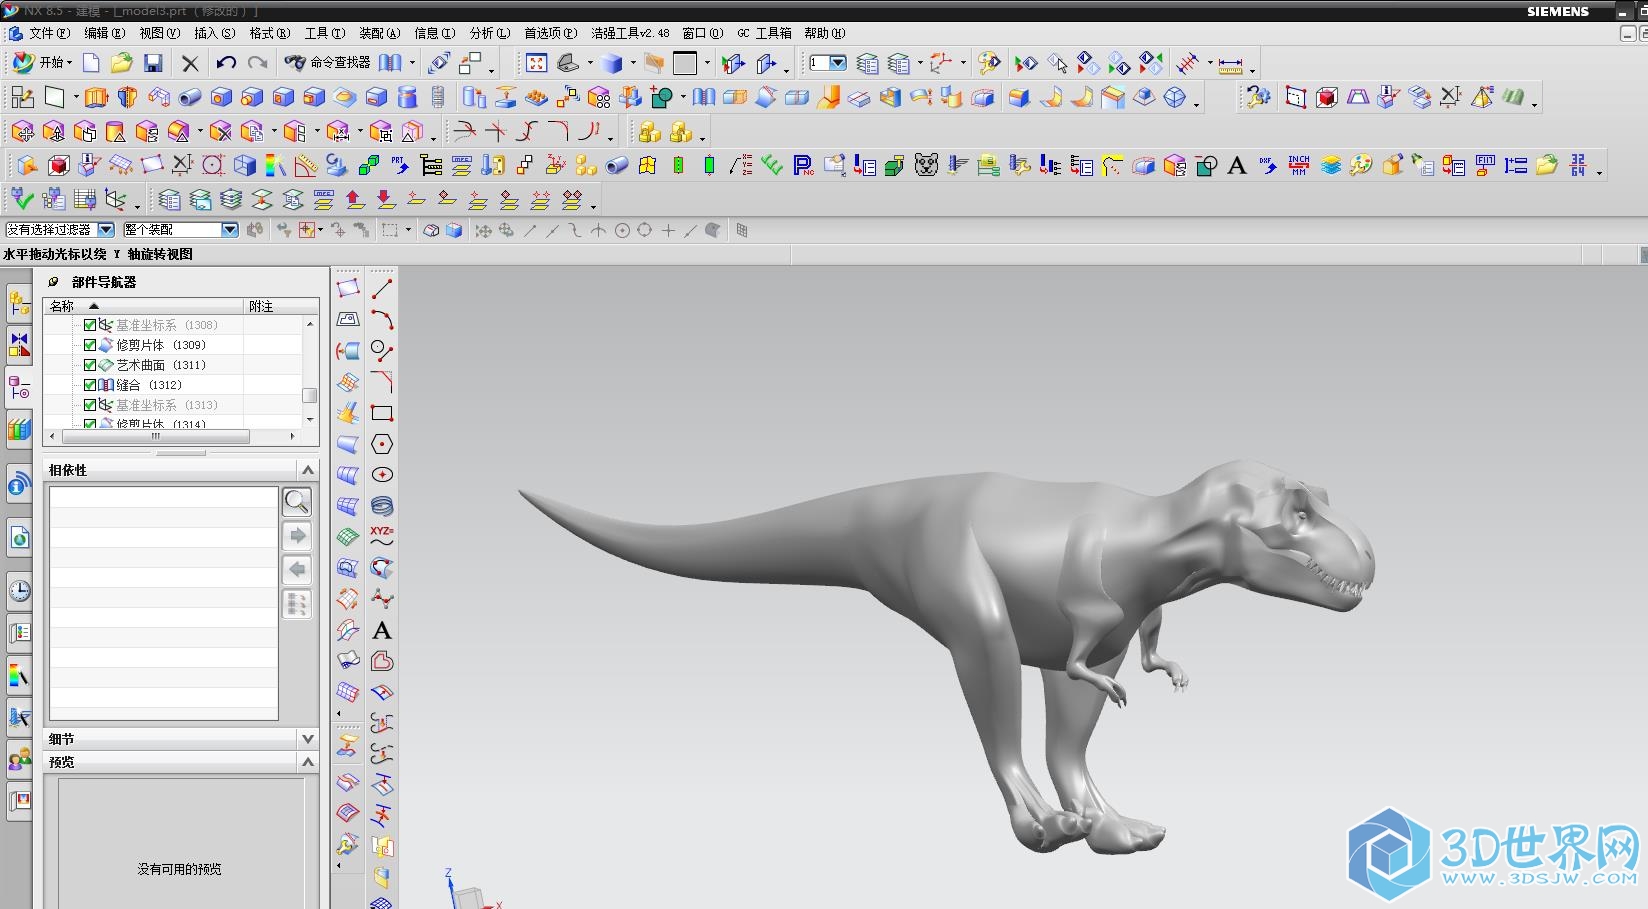Screen dimensions: 1648x909
Task: Click the Measure Distance ruler icon
Action: click(1231, 64)
